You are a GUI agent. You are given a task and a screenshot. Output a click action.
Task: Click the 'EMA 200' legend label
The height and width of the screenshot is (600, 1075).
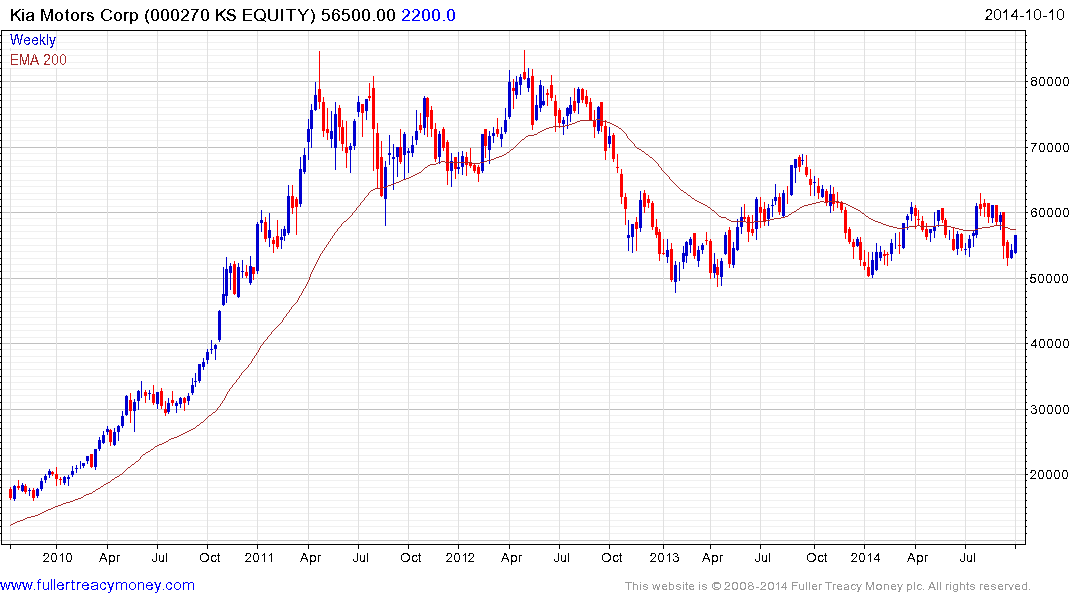tap(38, 60)
